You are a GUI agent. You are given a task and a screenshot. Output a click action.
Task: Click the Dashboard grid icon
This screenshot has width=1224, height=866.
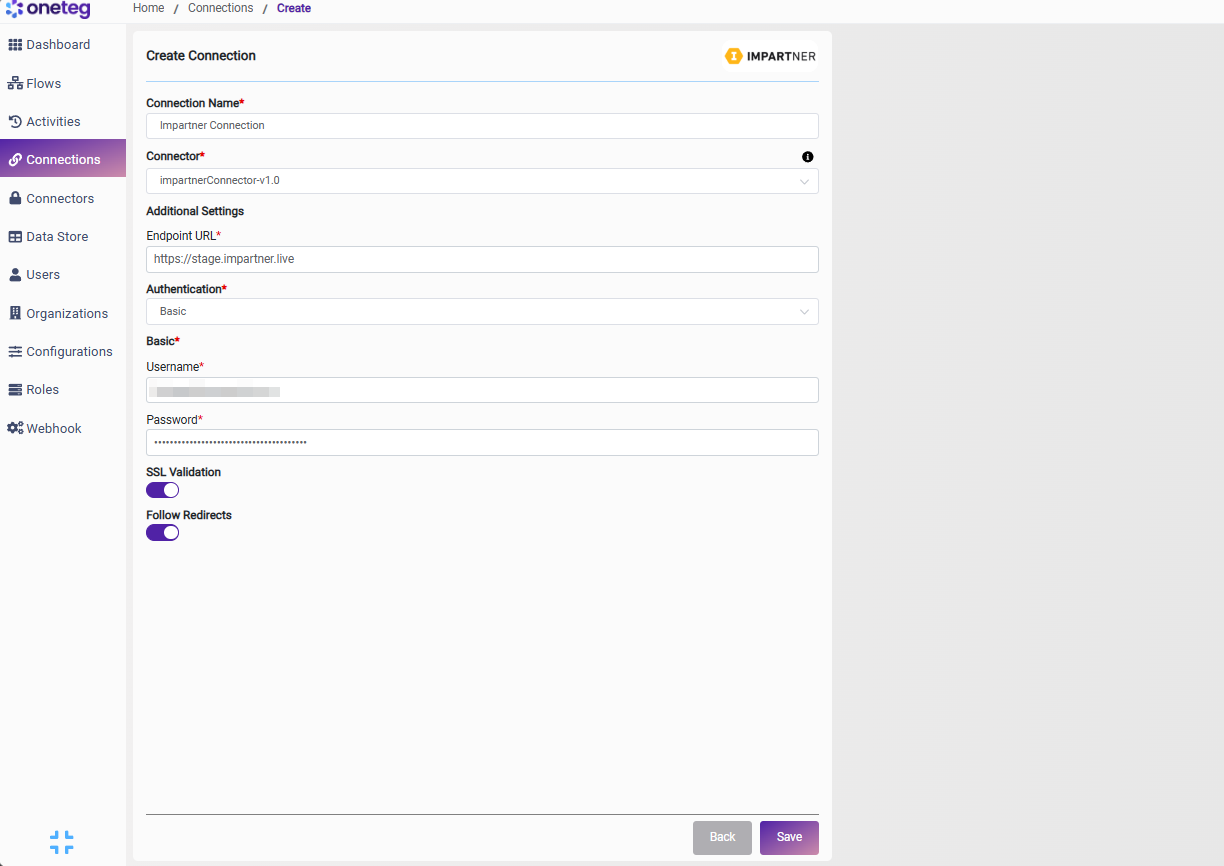point(15,45)
